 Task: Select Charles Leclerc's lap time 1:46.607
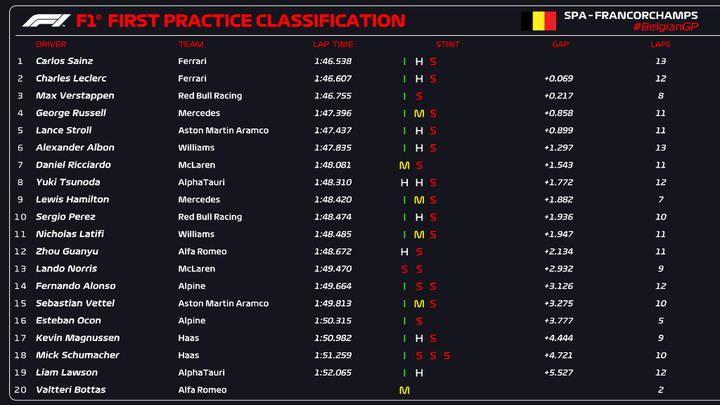tap(333, 79)
